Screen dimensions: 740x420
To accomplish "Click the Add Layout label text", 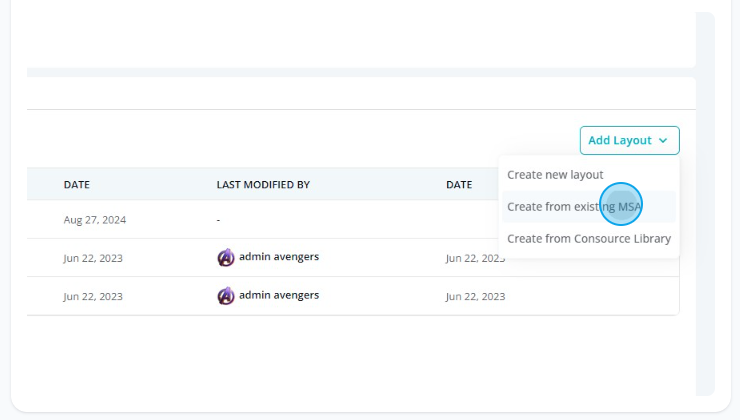I will coord(620,141).
